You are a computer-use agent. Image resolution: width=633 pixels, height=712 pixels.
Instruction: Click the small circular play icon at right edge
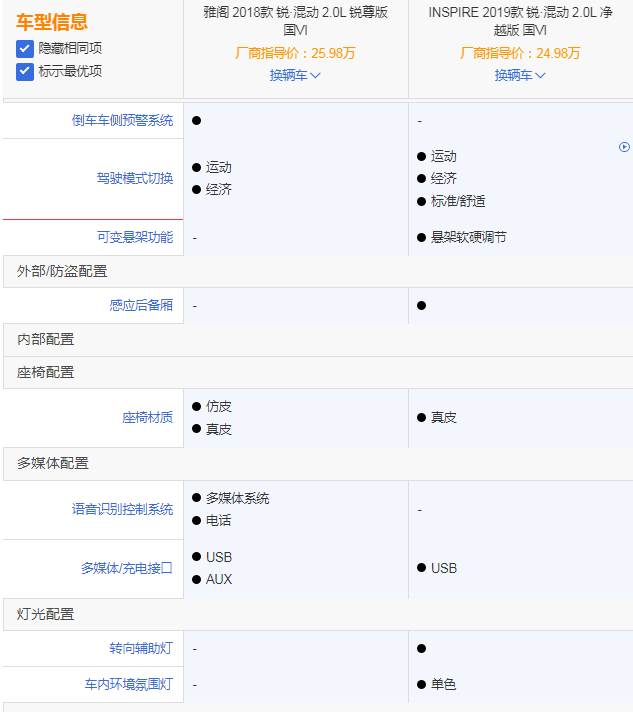624,147
